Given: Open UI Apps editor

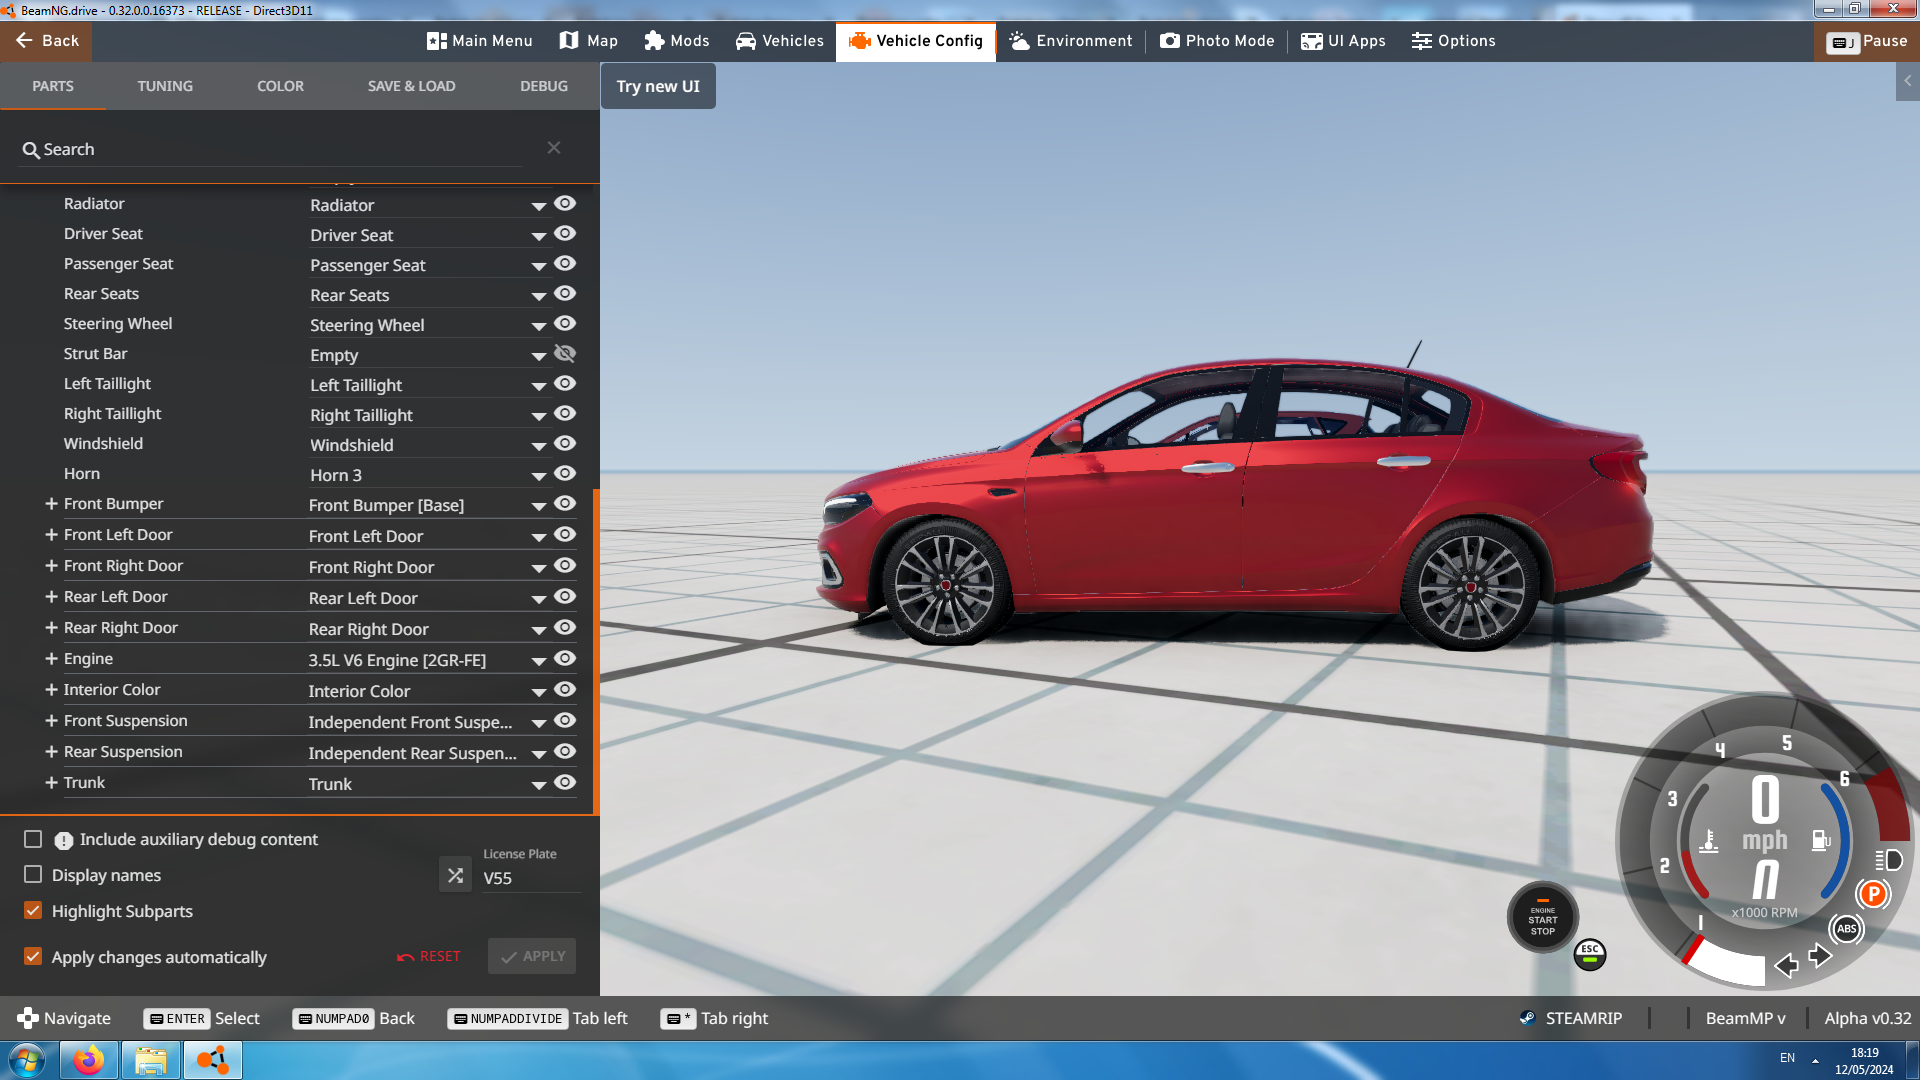Looking at the screenshot, I should click(1343, 41).
